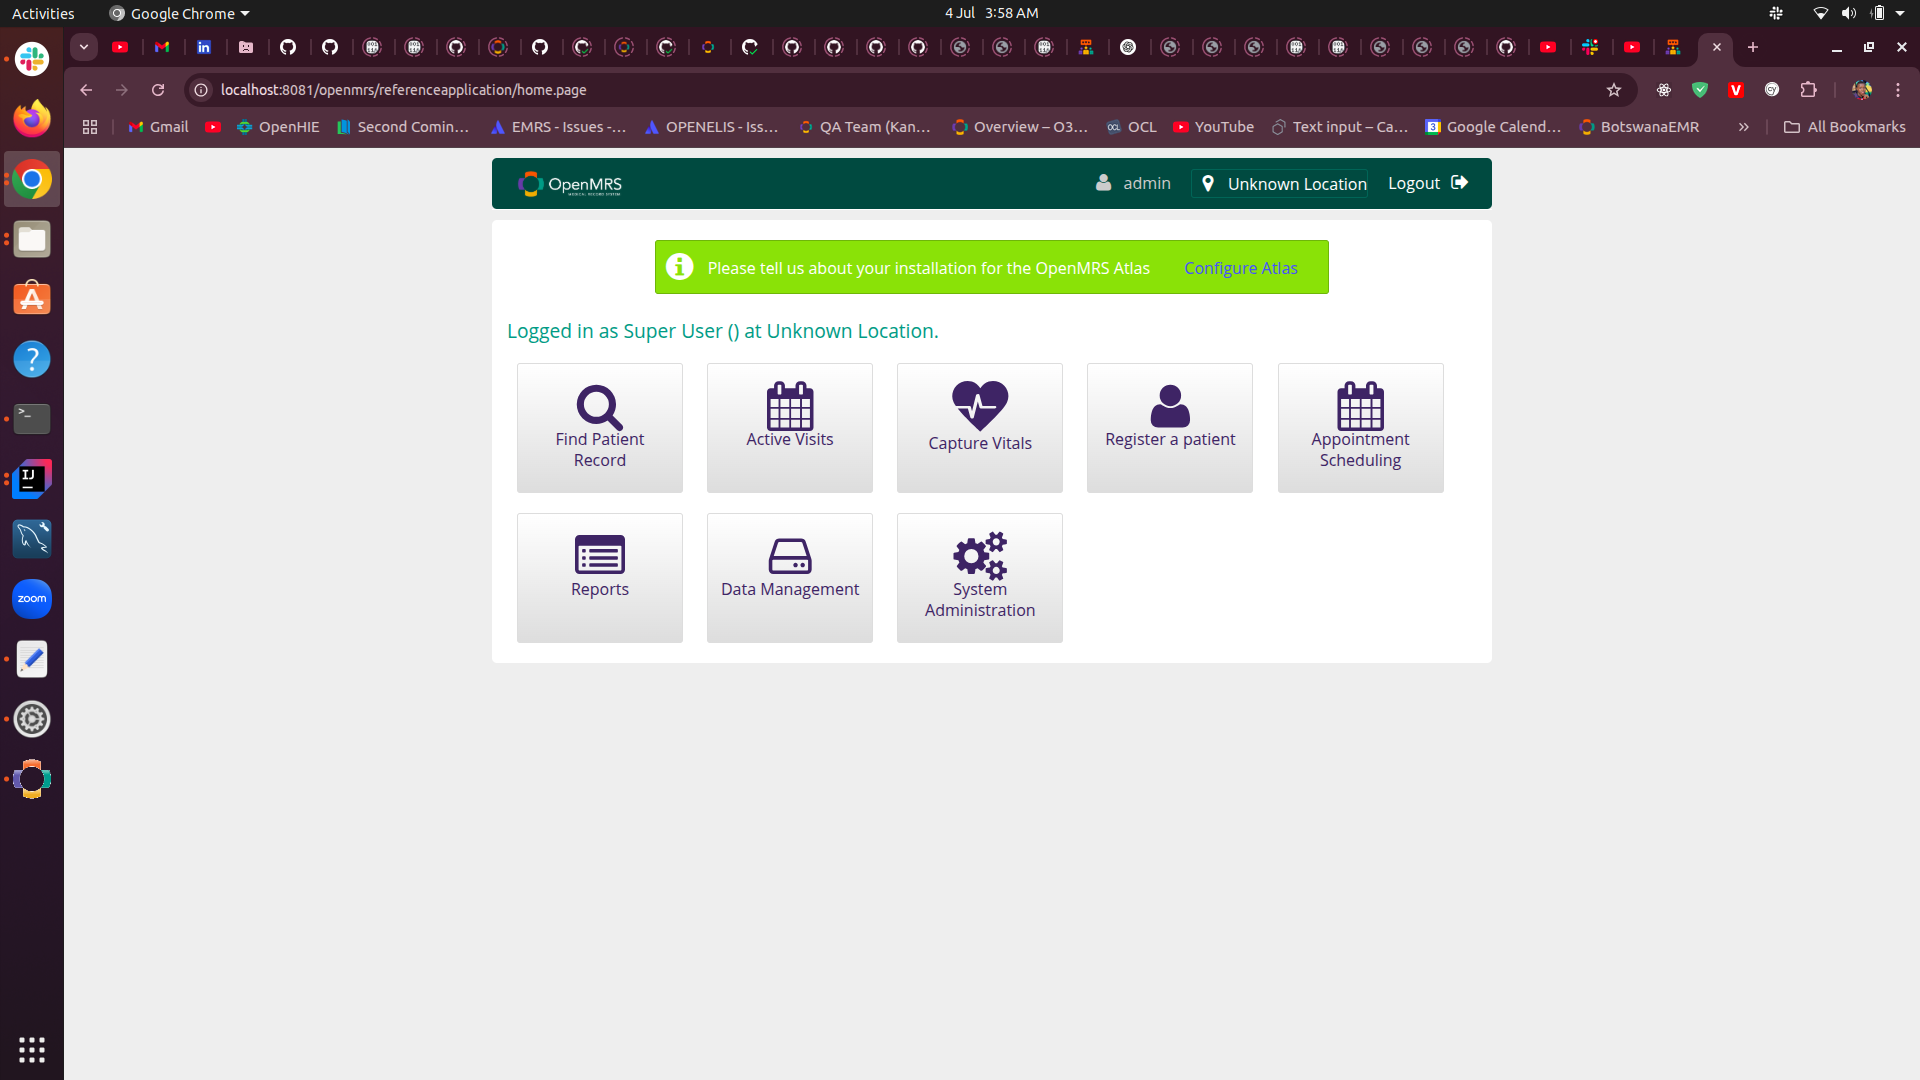Viewport: 1920px width, 1080px height.
Task: Open the Reports app
Action: pos(599,577)
